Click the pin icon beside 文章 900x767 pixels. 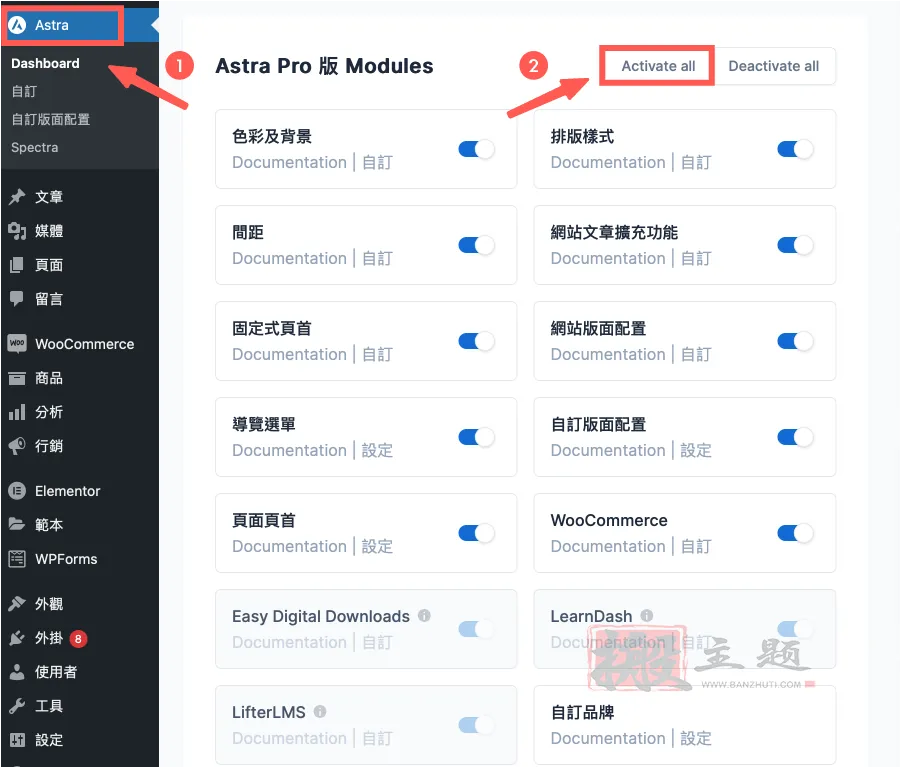(x=17, y=197)
